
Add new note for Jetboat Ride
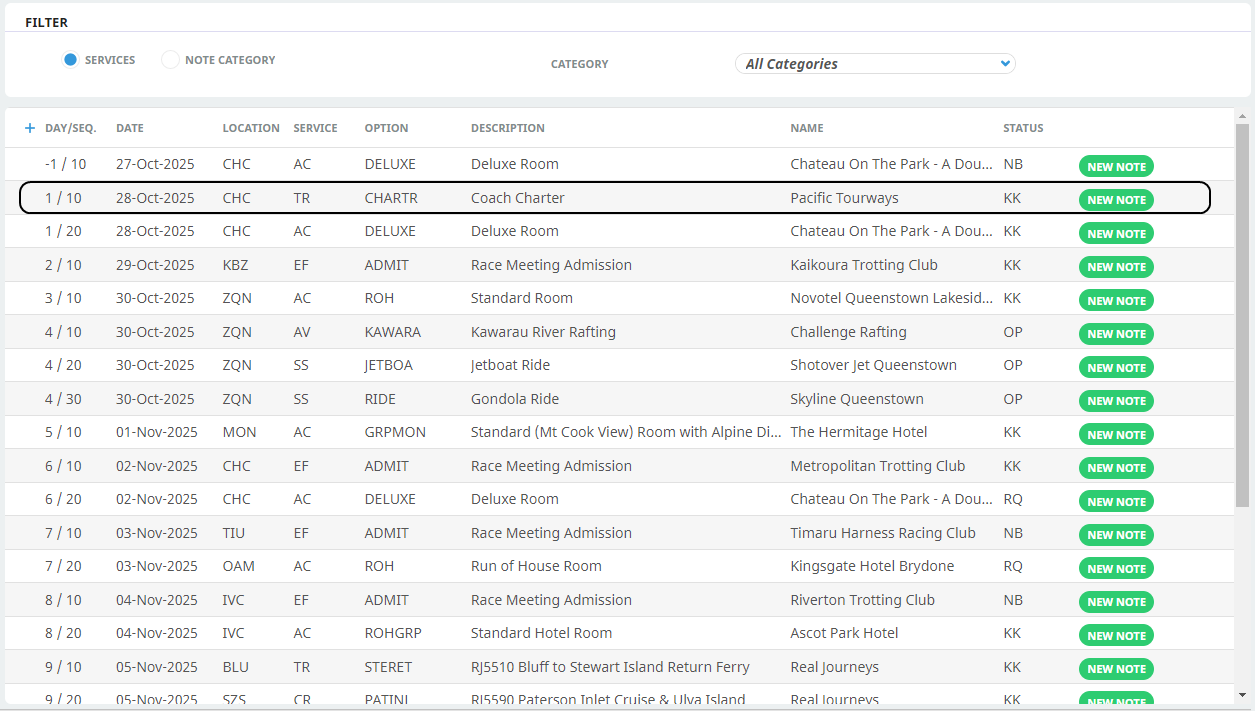click(x=1116, y=368)
